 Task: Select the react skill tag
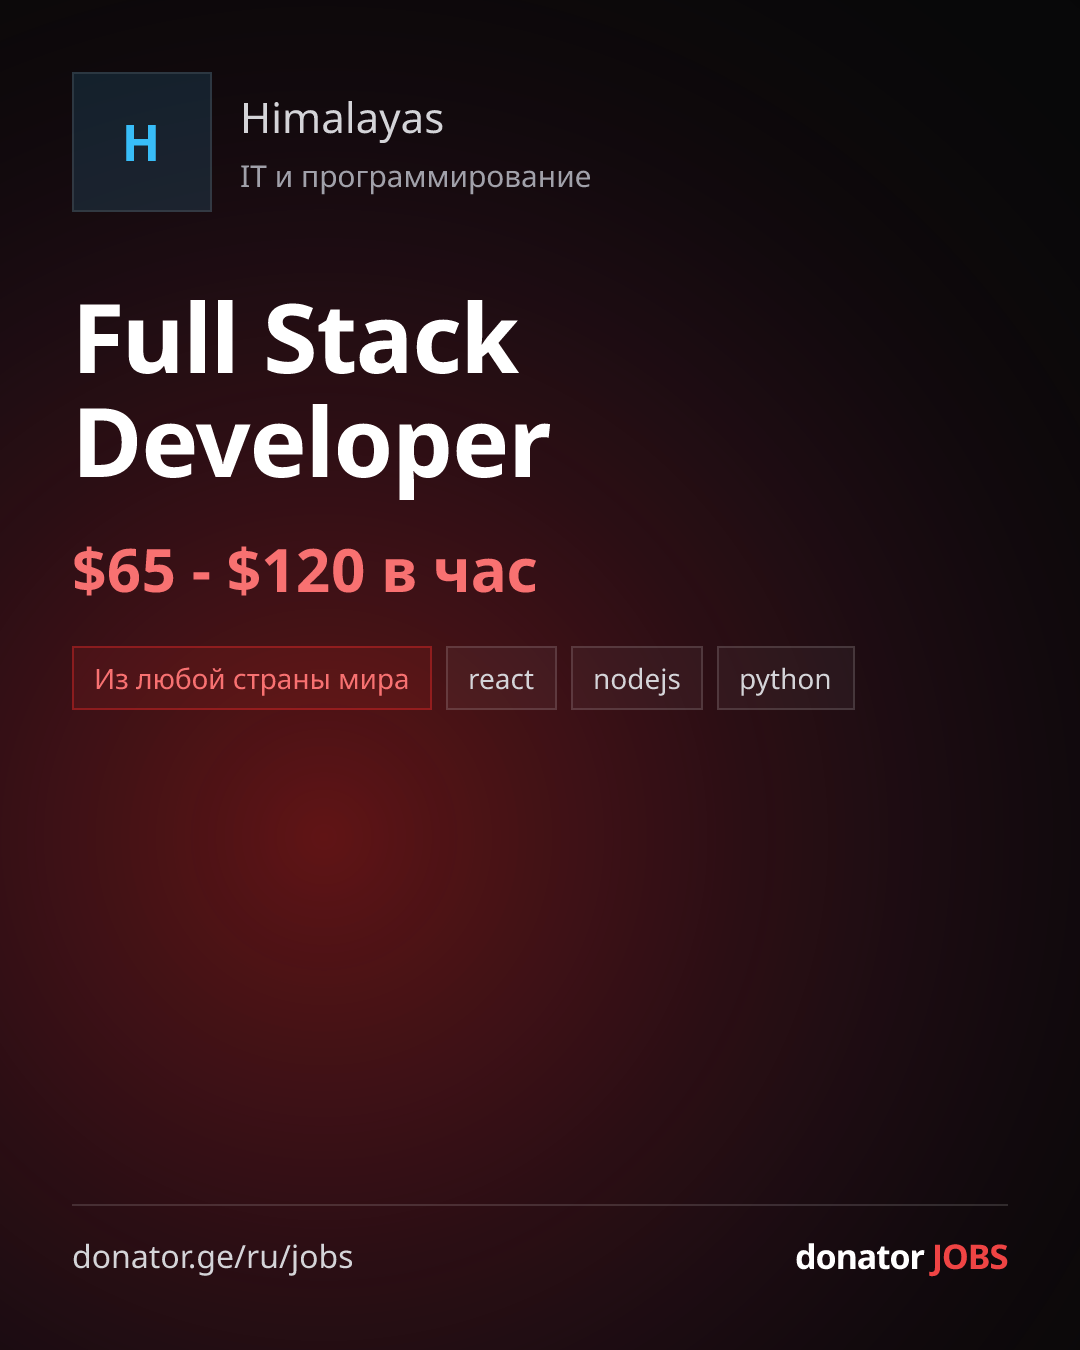point(501,678)
